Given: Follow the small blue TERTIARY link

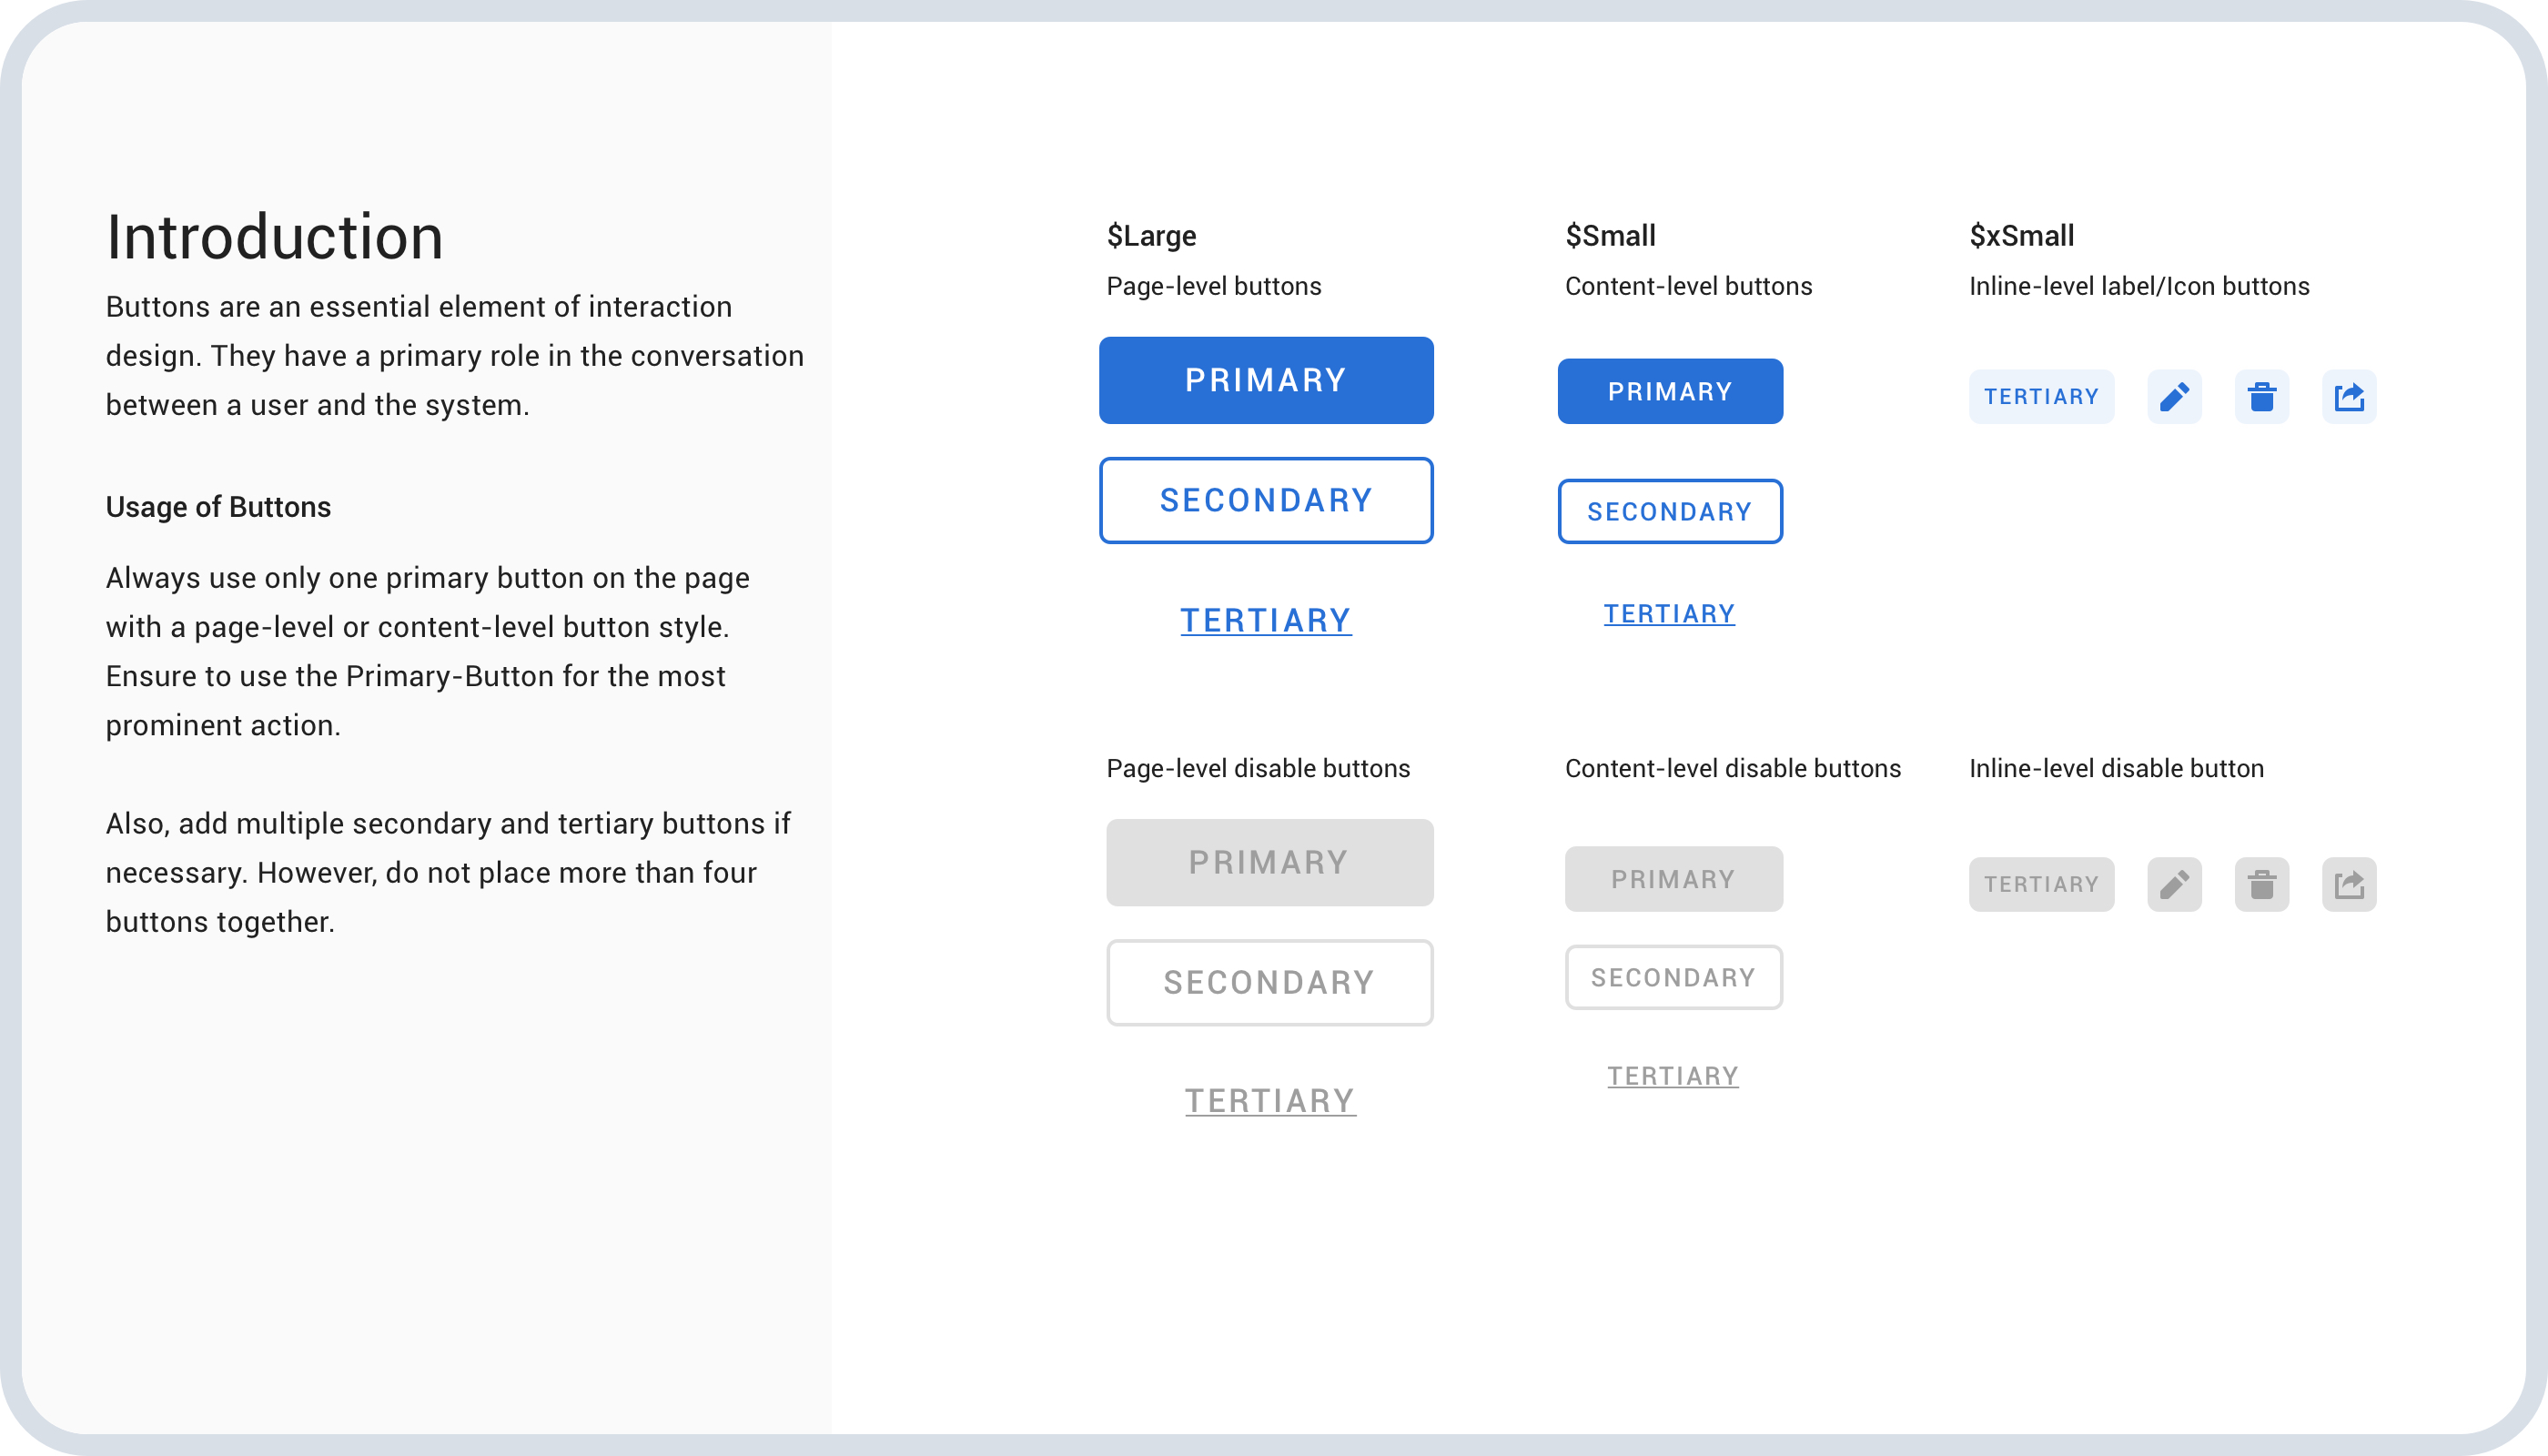Looking at the screenshot, I should tap(1669, 614).
